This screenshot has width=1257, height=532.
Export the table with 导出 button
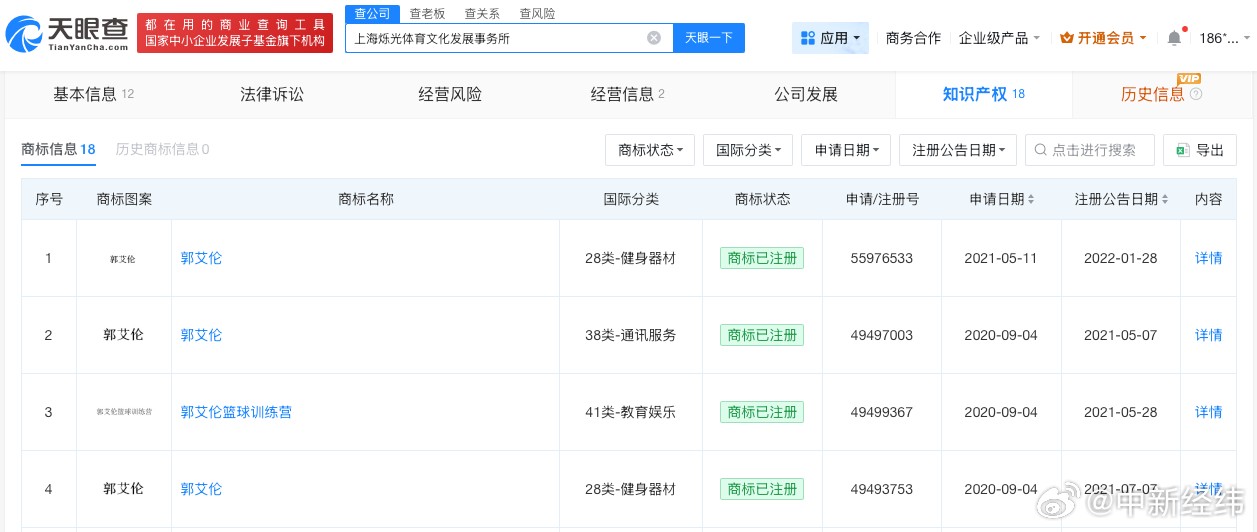(1199, 150)
